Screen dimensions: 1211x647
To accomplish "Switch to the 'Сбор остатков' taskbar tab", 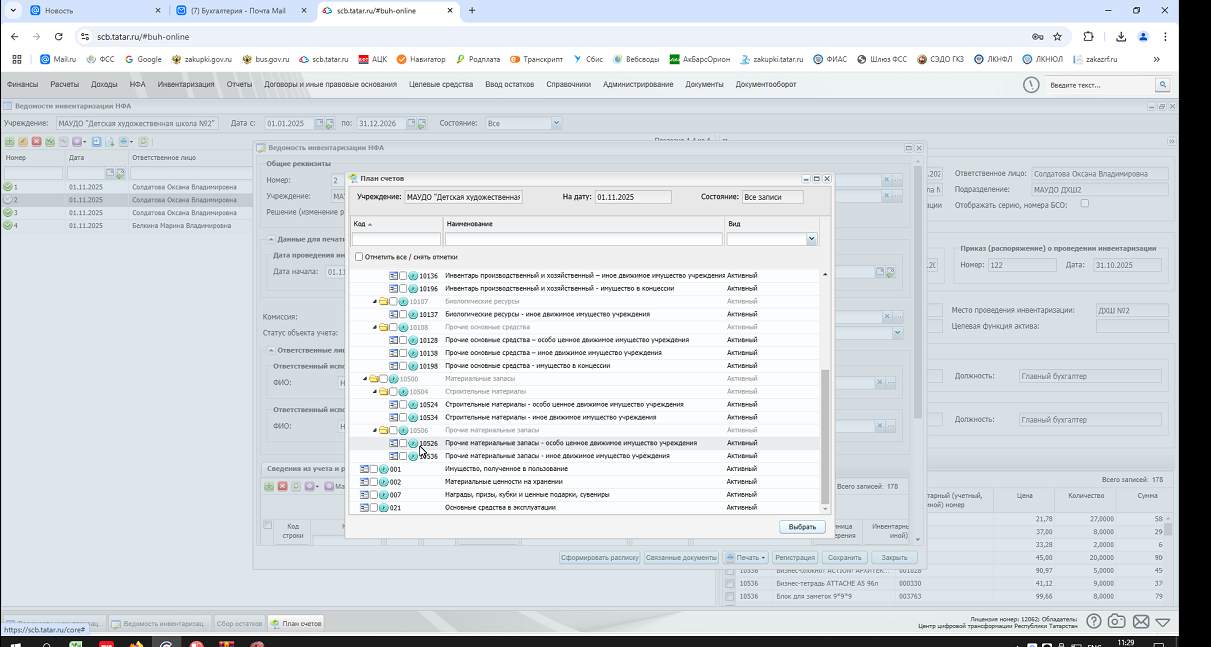I will click(239, 623).
